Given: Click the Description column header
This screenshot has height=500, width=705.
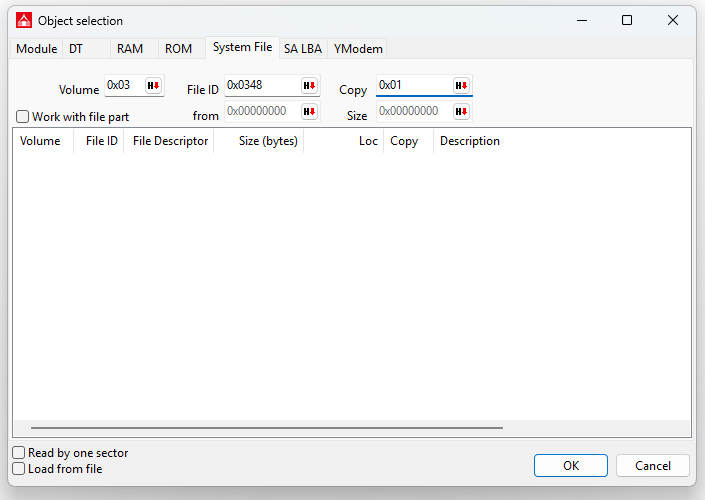Looking at the screenshot, I should pos(469,141).
